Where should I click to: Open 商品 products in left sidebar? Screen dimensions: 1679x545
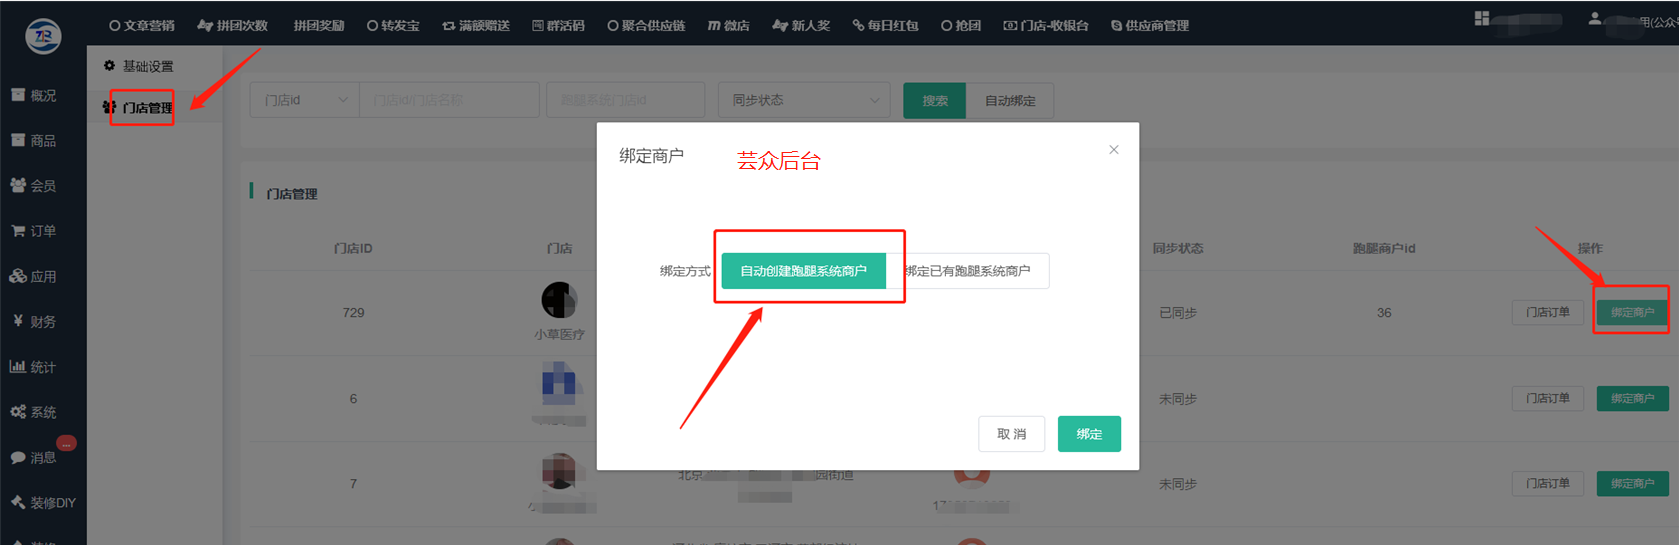click(35, 140)
